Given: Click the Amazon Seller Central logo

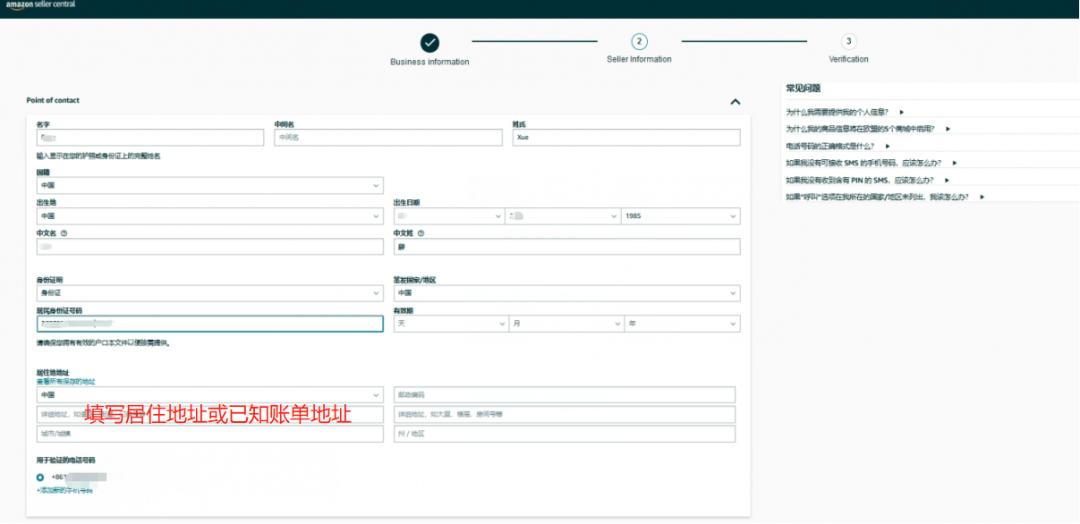Looking at the screenshot, I should click(40, 5).
